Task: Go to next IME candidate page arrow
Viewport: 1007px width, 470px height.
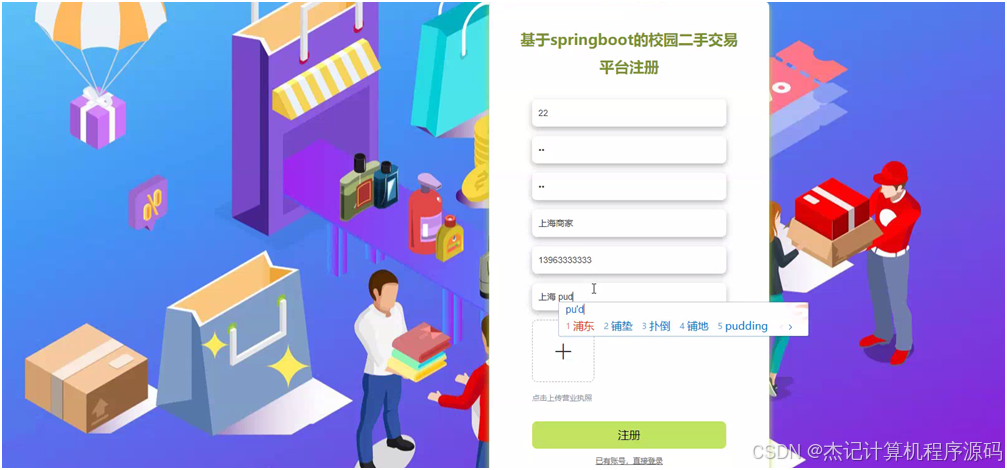Action: (x=791, y=327)
